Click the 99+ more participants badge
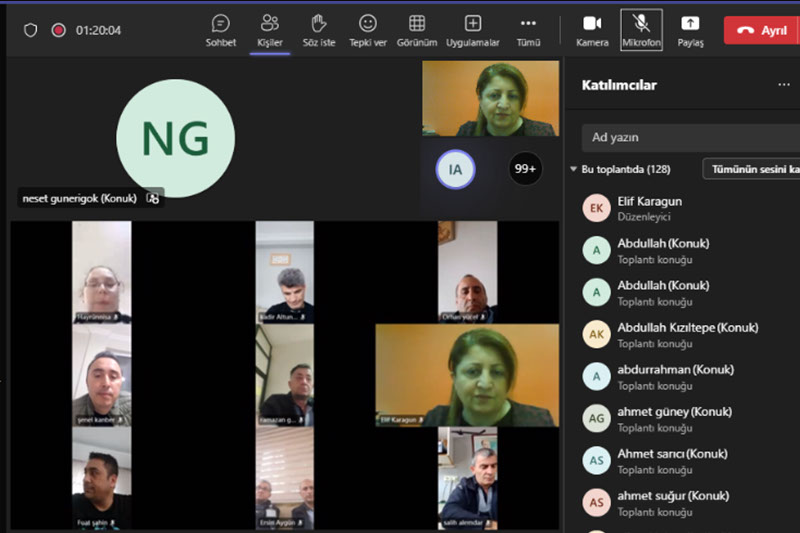 pos(526,169)
